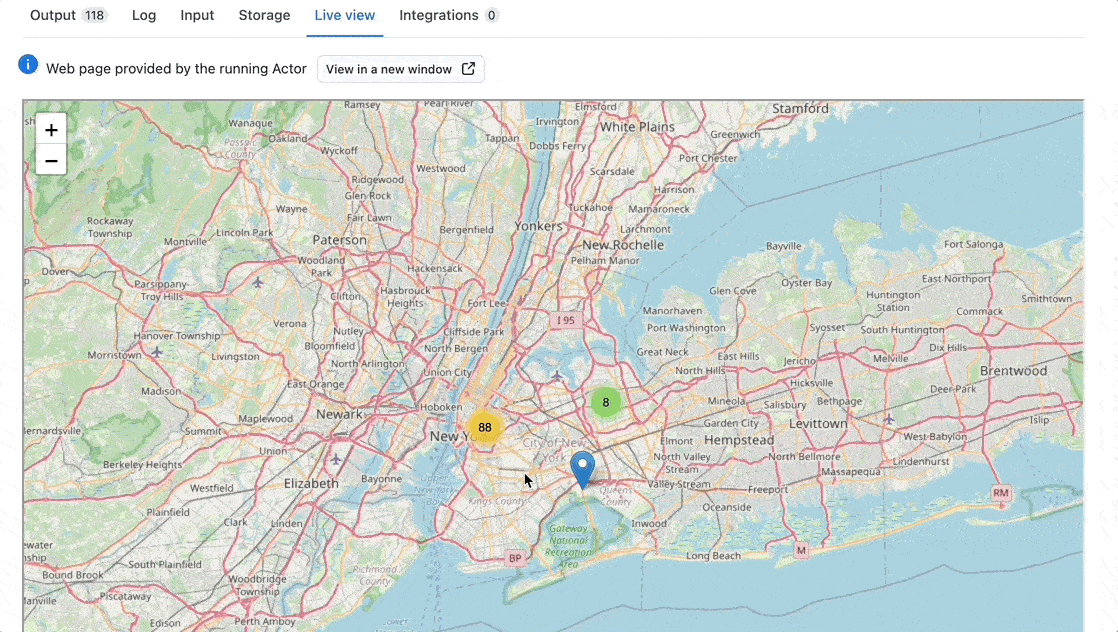Click the Elizabeth label on map
Screen dimensions: 1118x632
click(x=312, y=484)
